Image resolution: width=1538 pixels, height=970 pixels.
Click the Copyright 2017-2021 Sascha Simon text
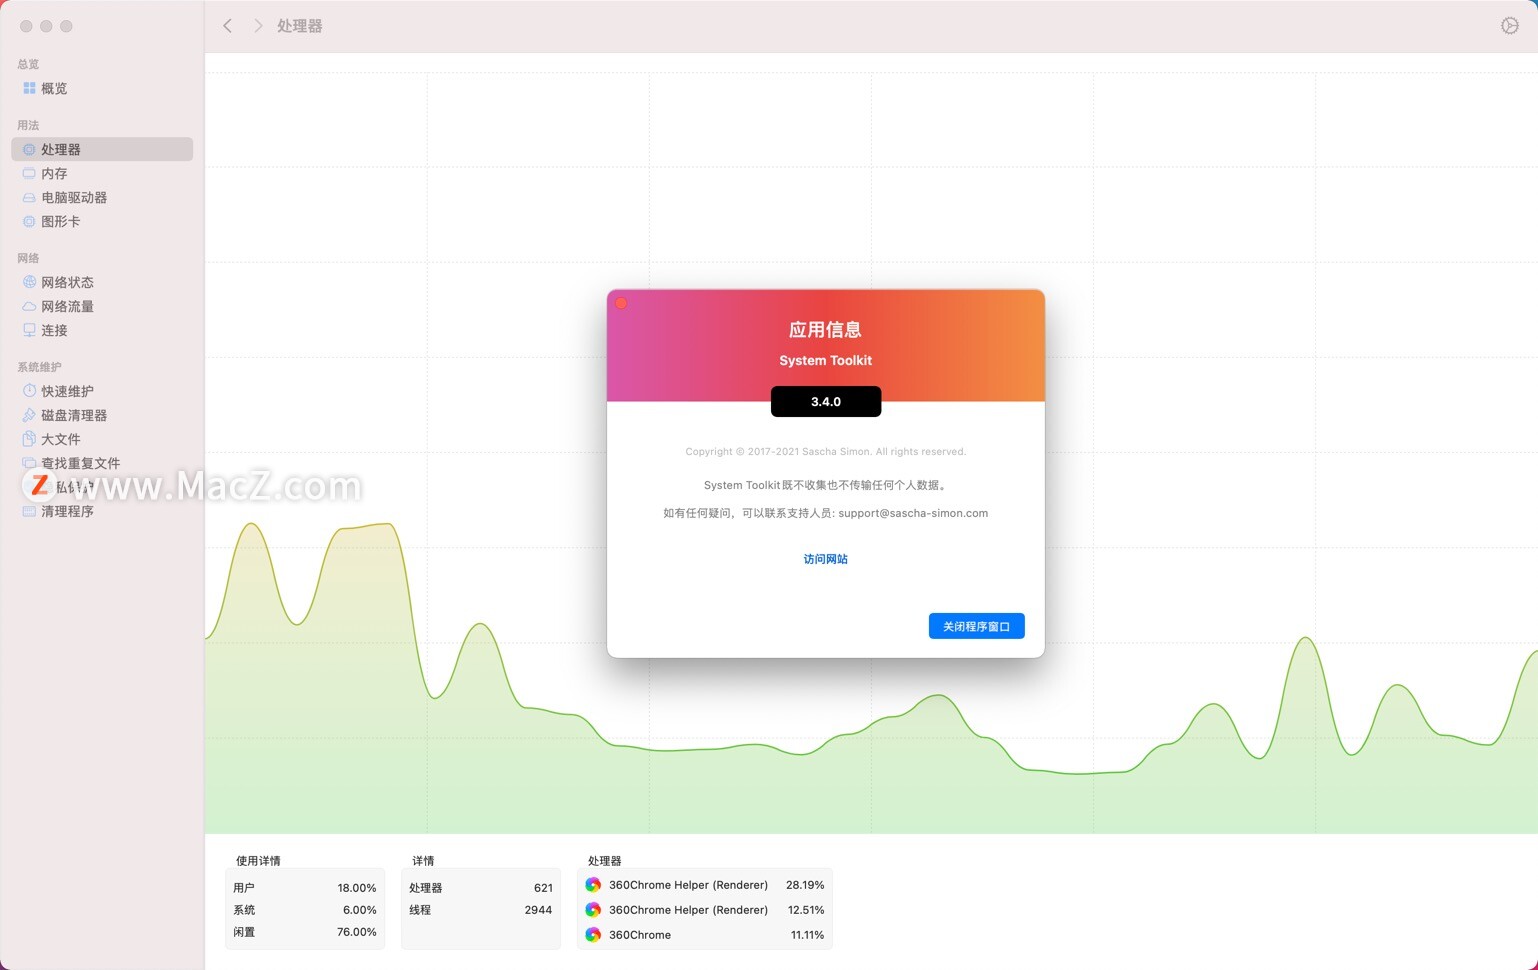[826, 452]
